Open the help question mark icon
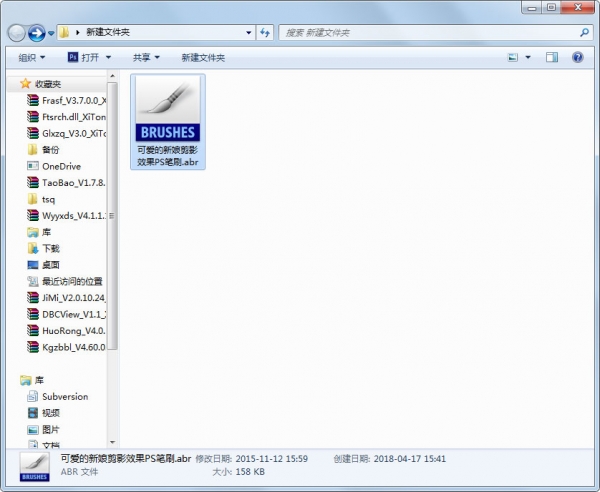Viewport: 600px width, 492px height. click(577, 57)
